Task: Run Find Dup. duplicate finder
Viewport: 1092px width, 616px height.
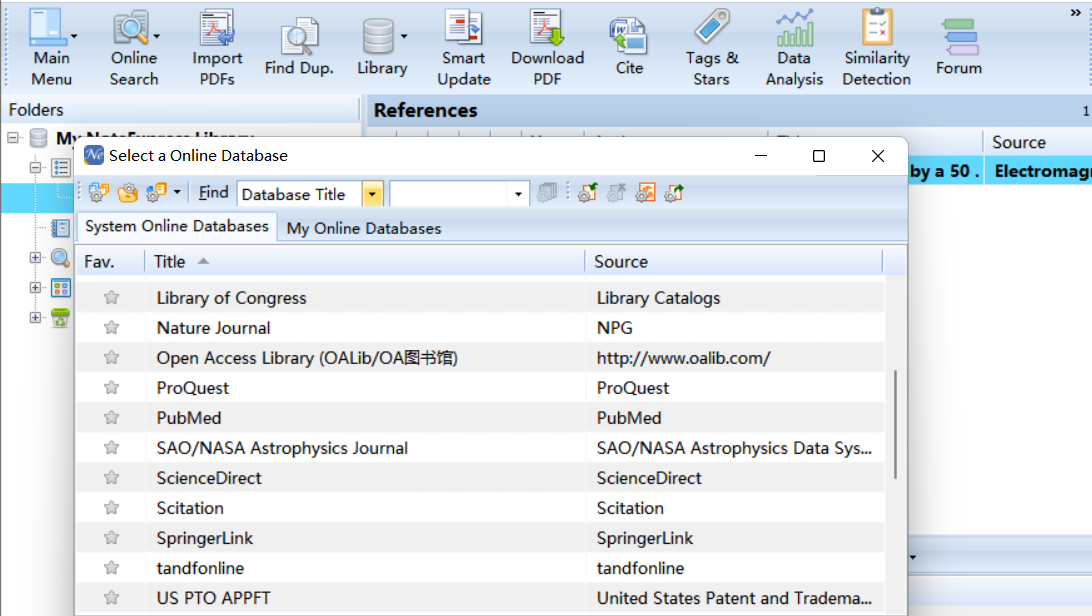Action: pos(299,47)
